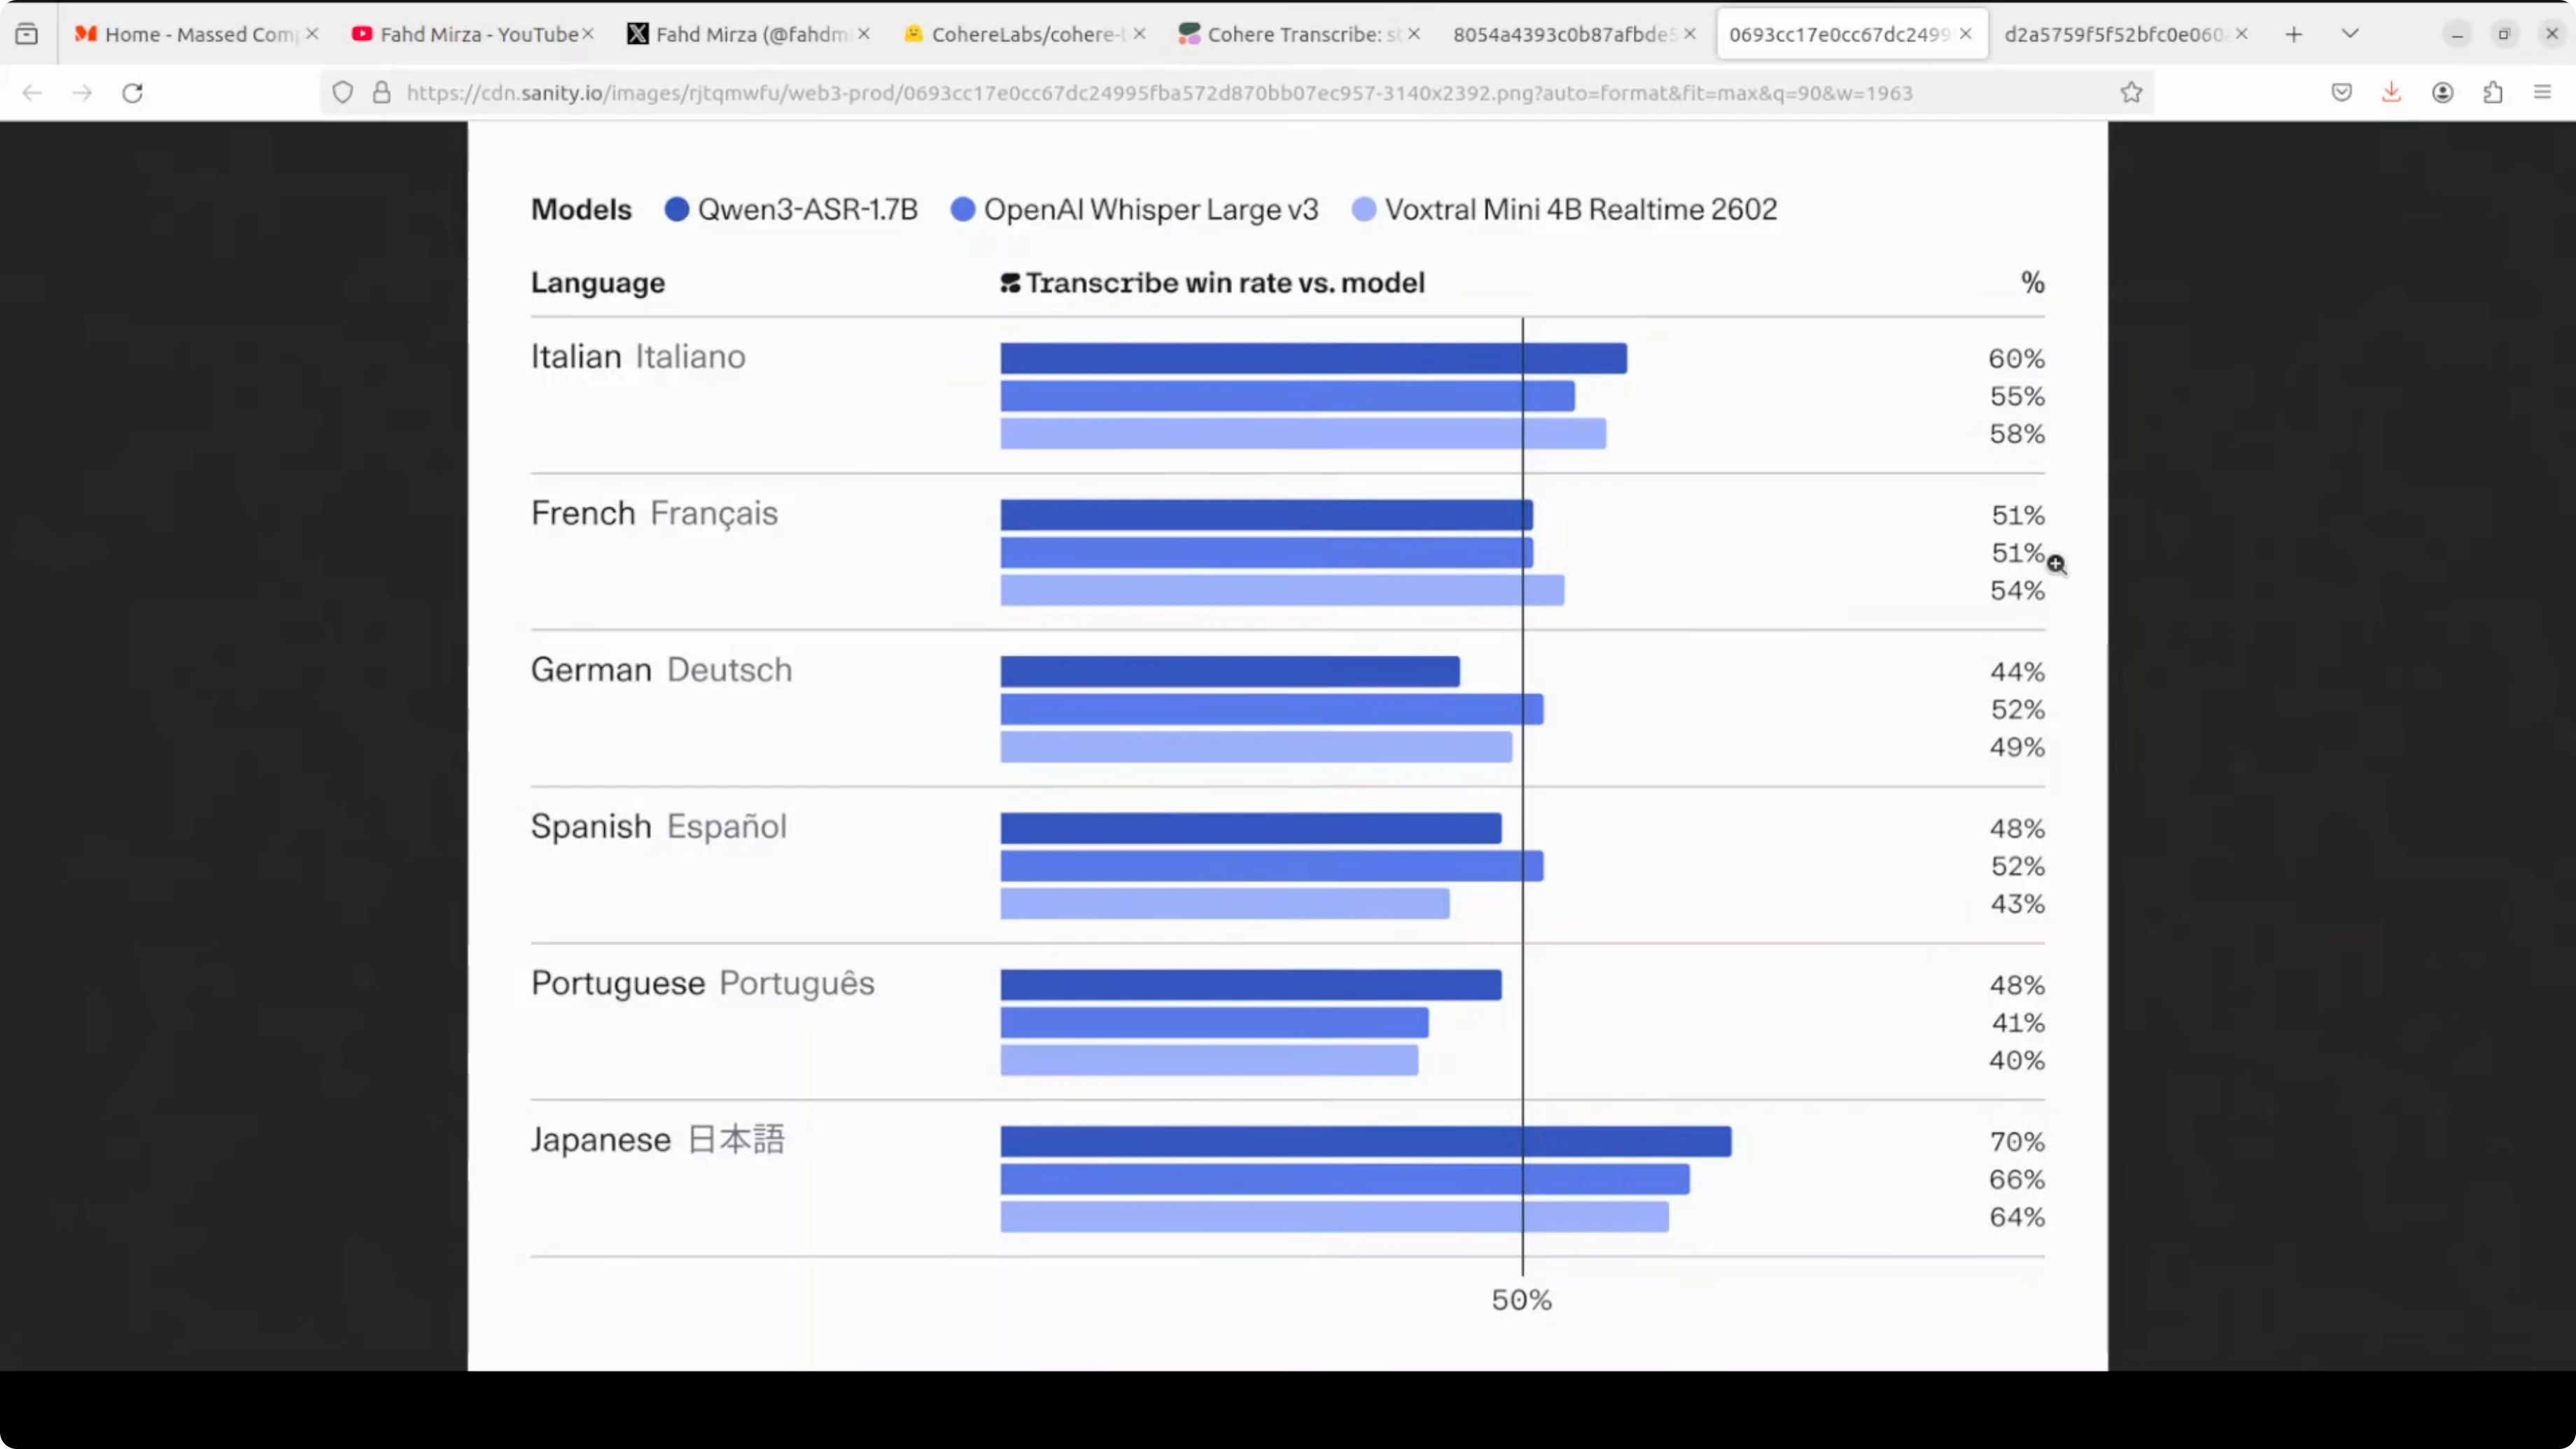Click the Qwen3-ASR-1.7B legend color dot

tap(677, 209)
